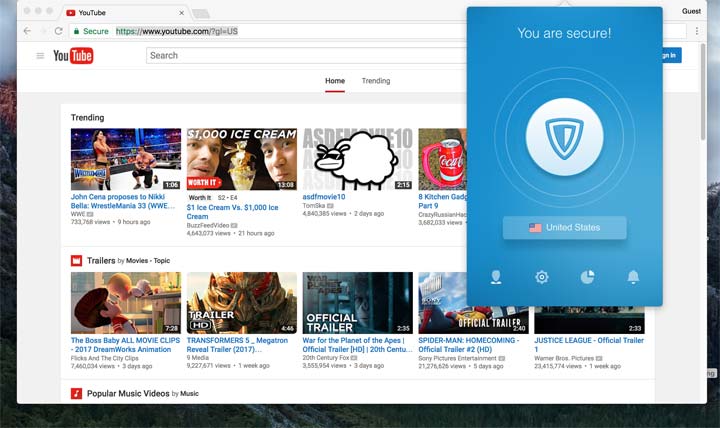The image size is (720, 428).
Task: Click the TomSka channel name
Action: [x=314, y=206]
